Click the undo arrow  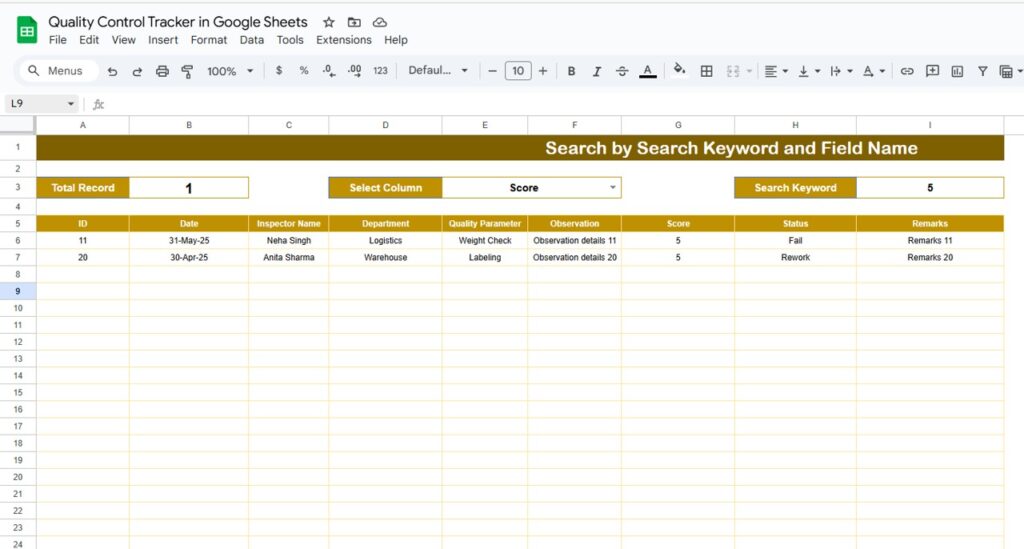112,71
